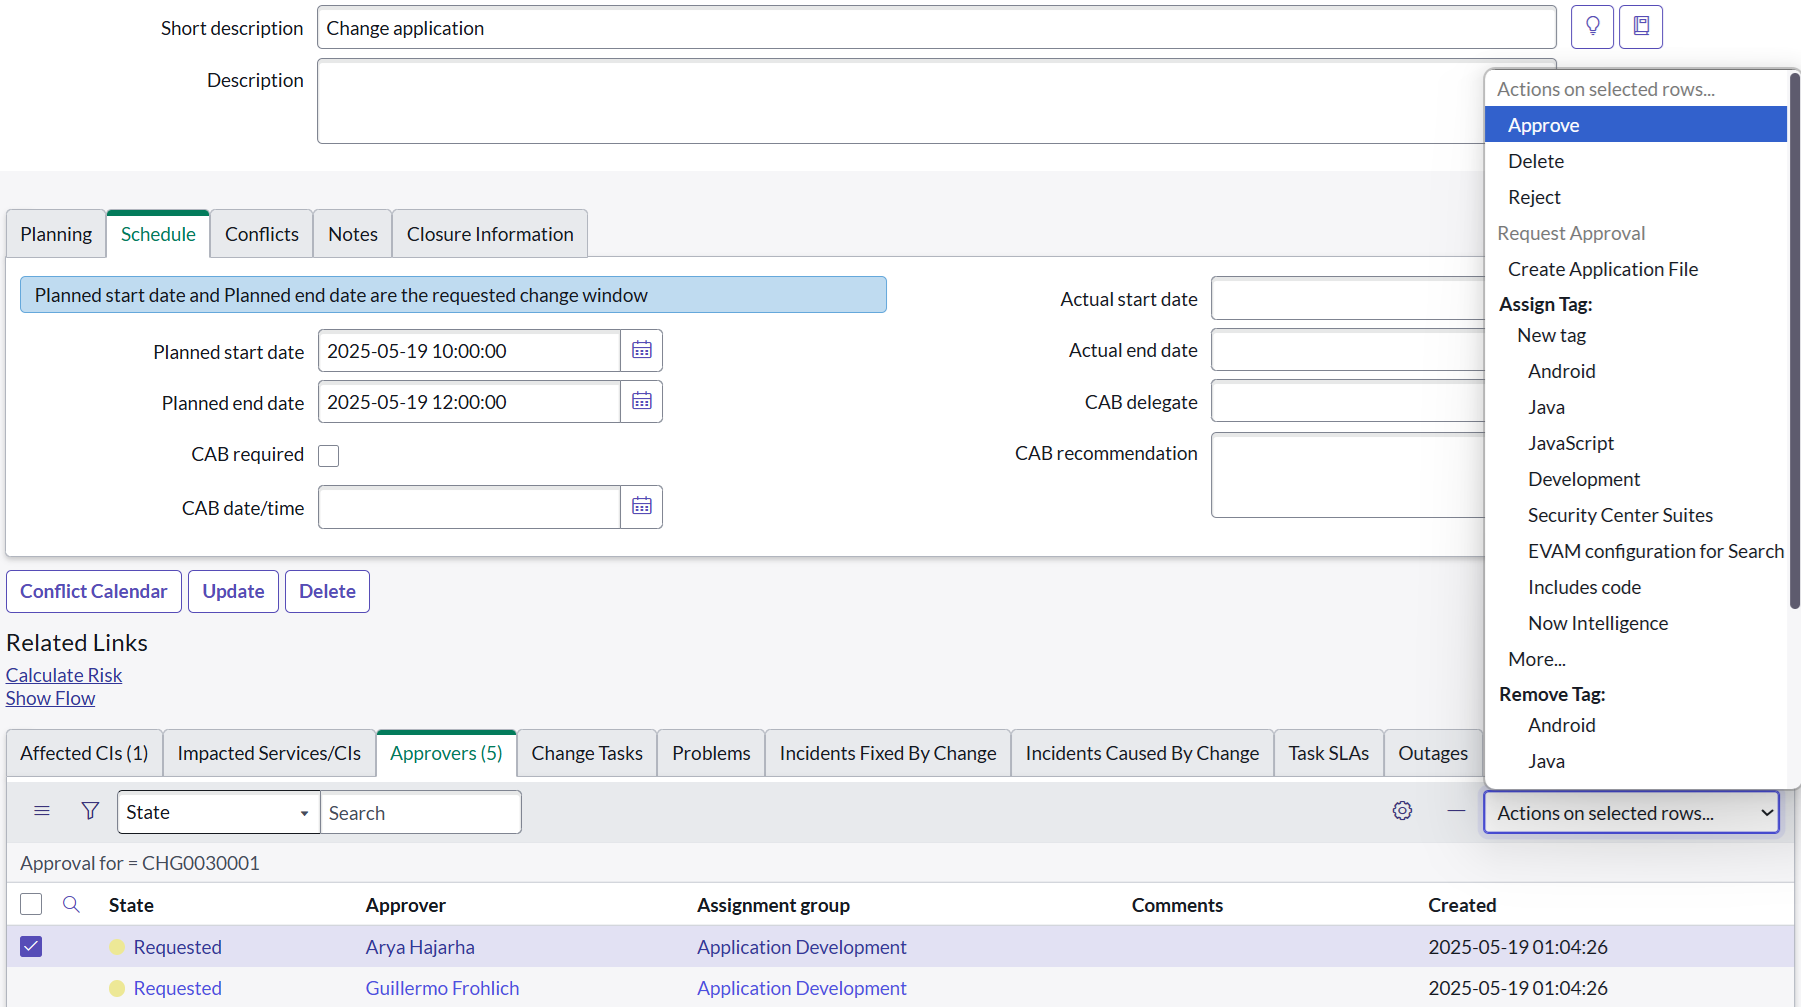Viewport: 1801px width, 1007px height.
Task: Open calendar picker for CAB date/time
Action: tap(642, 507)
